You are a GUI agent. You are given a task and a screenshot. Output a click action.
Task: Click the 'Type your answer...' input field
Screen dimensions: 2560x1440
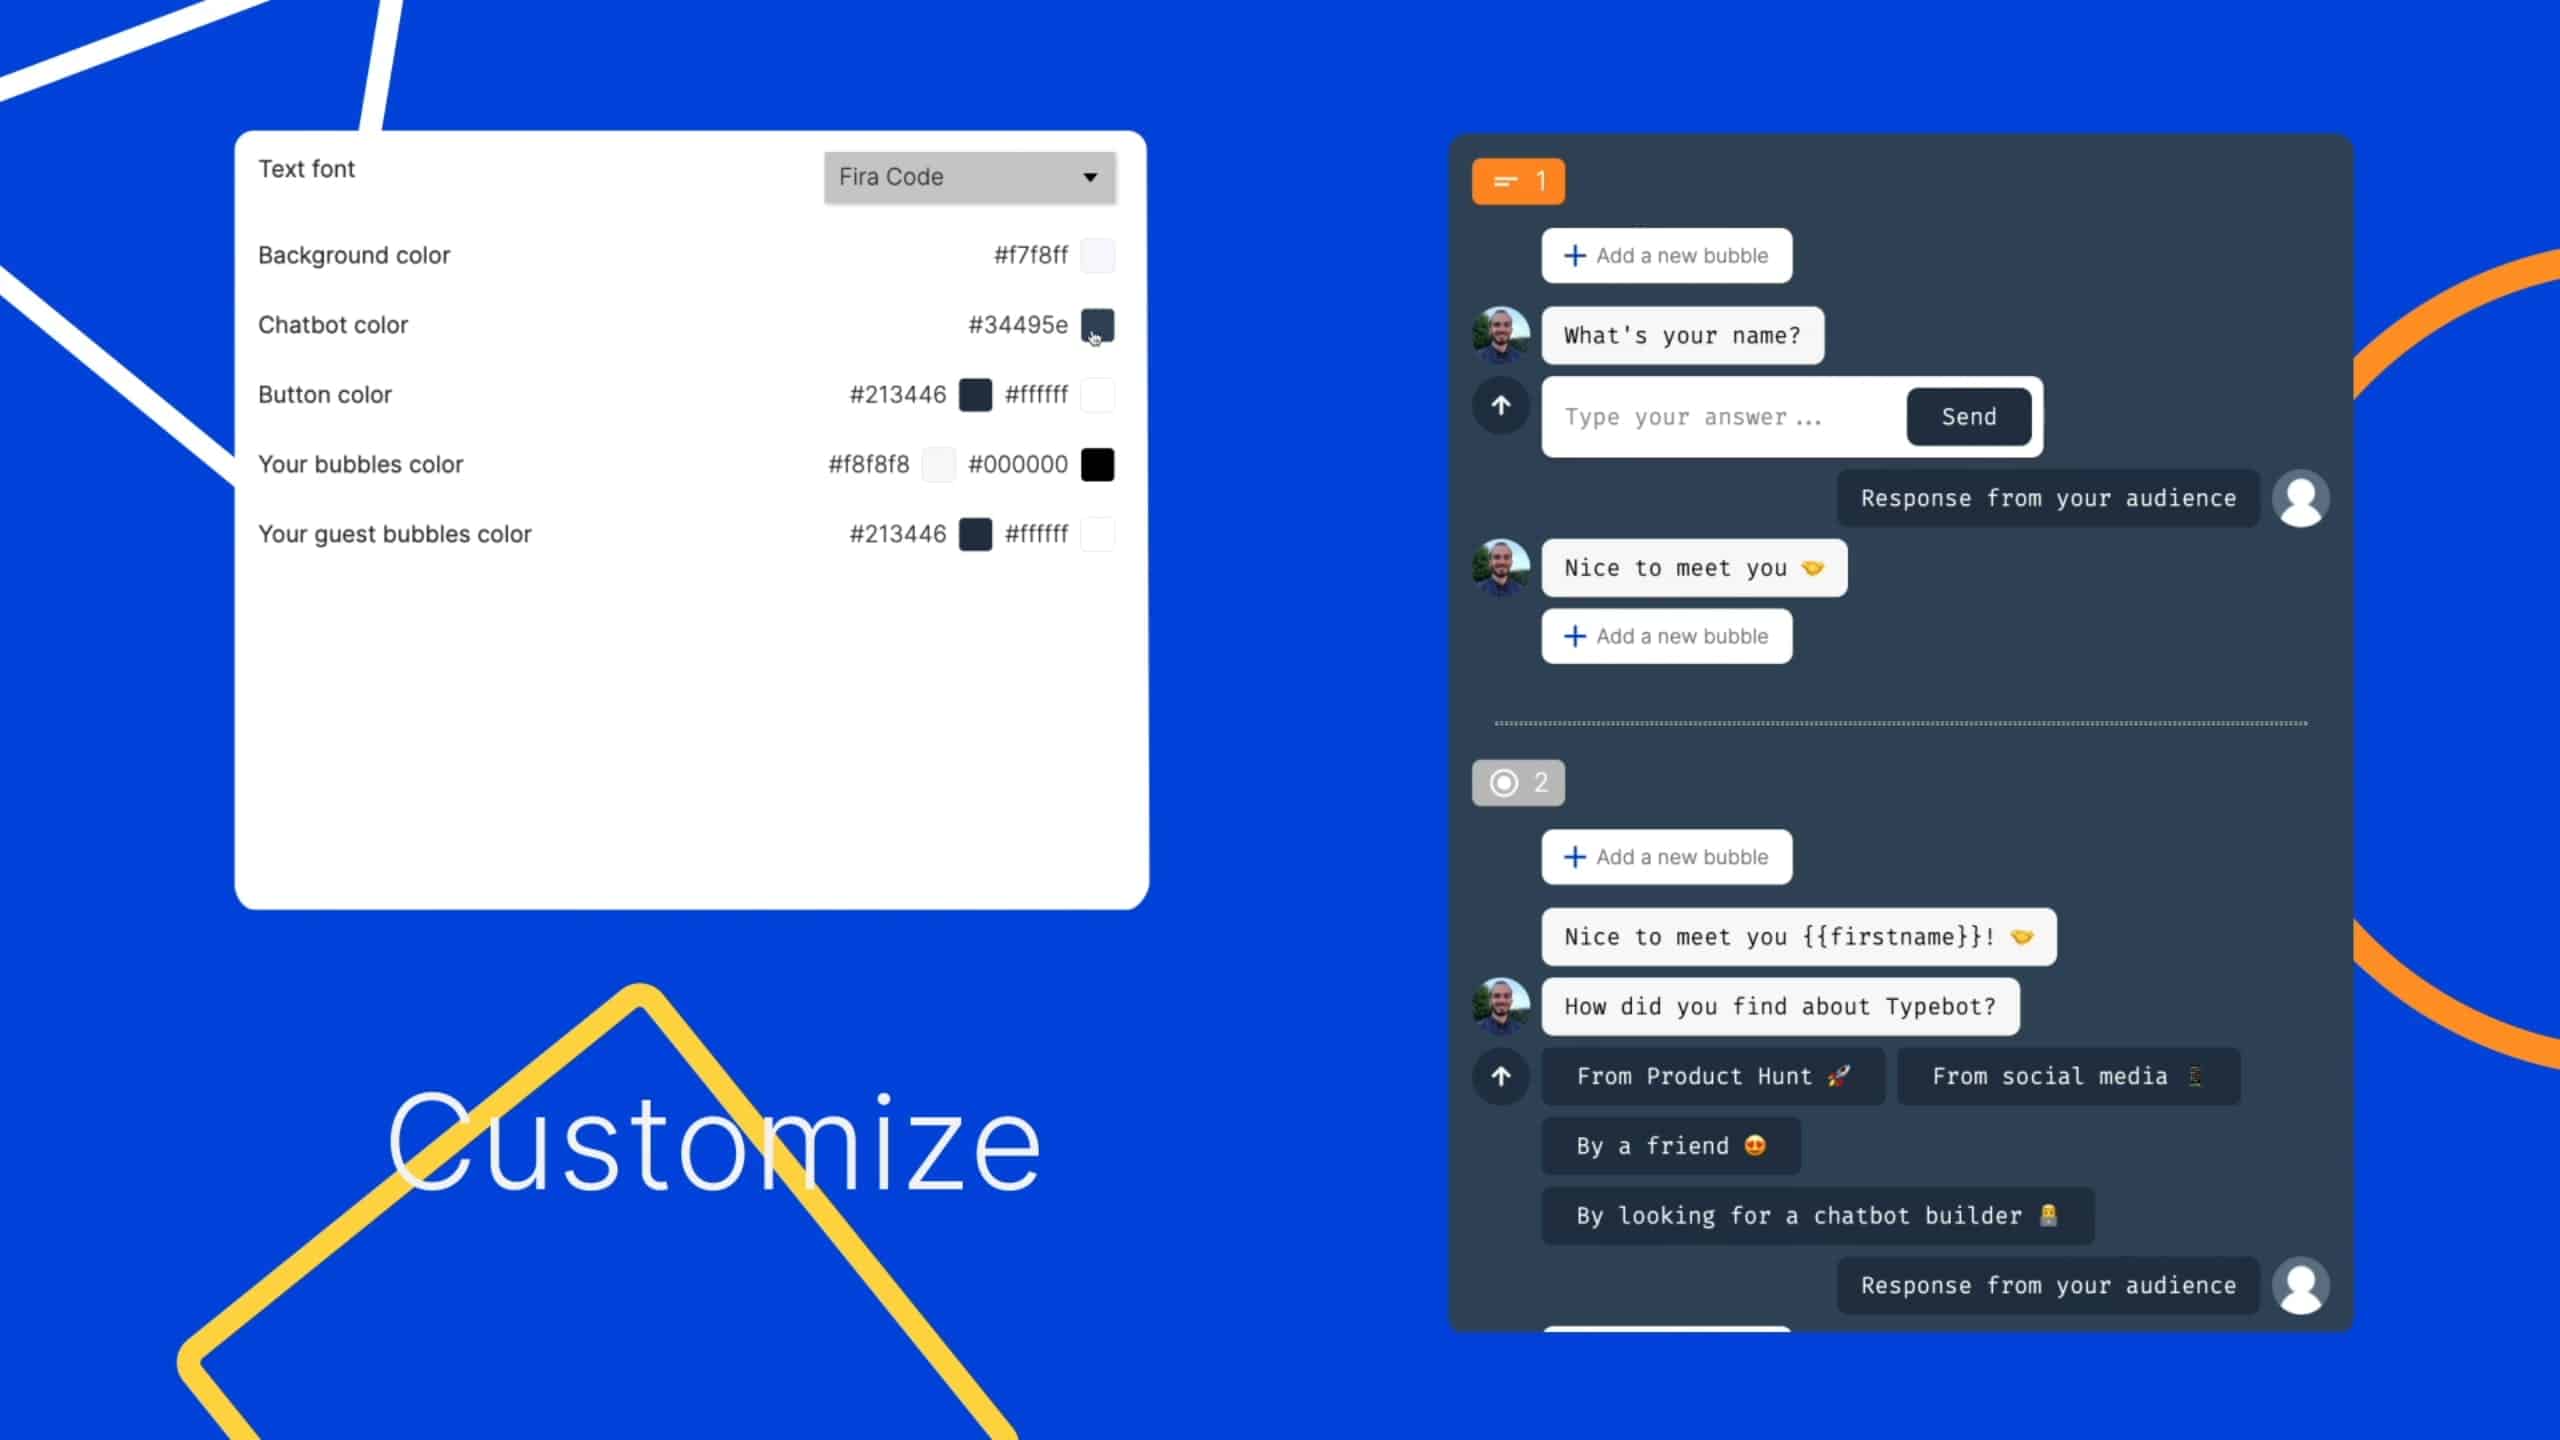click(x=1723, y=415)
